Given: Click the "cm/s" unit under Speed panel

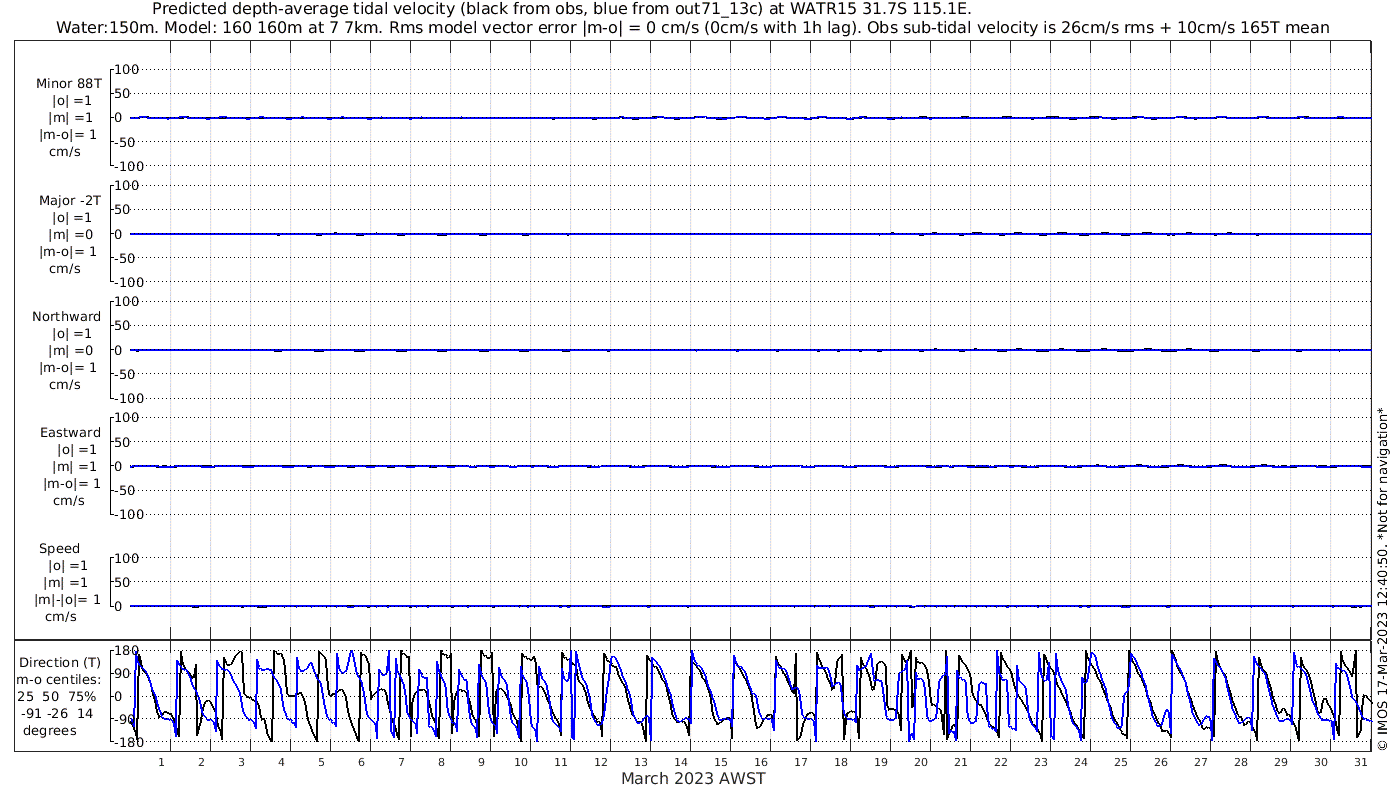Looking at the screenshot, I should (63, 616).
